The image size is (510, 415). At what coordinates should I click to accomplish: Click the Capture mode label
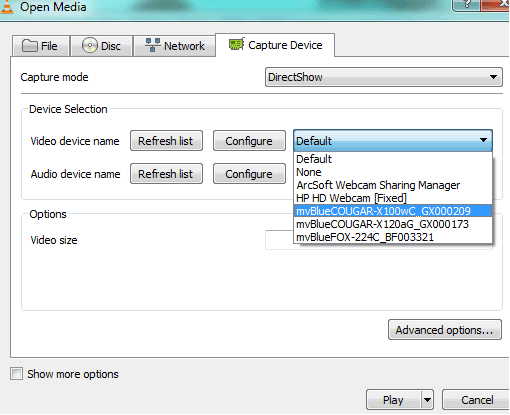54,77
